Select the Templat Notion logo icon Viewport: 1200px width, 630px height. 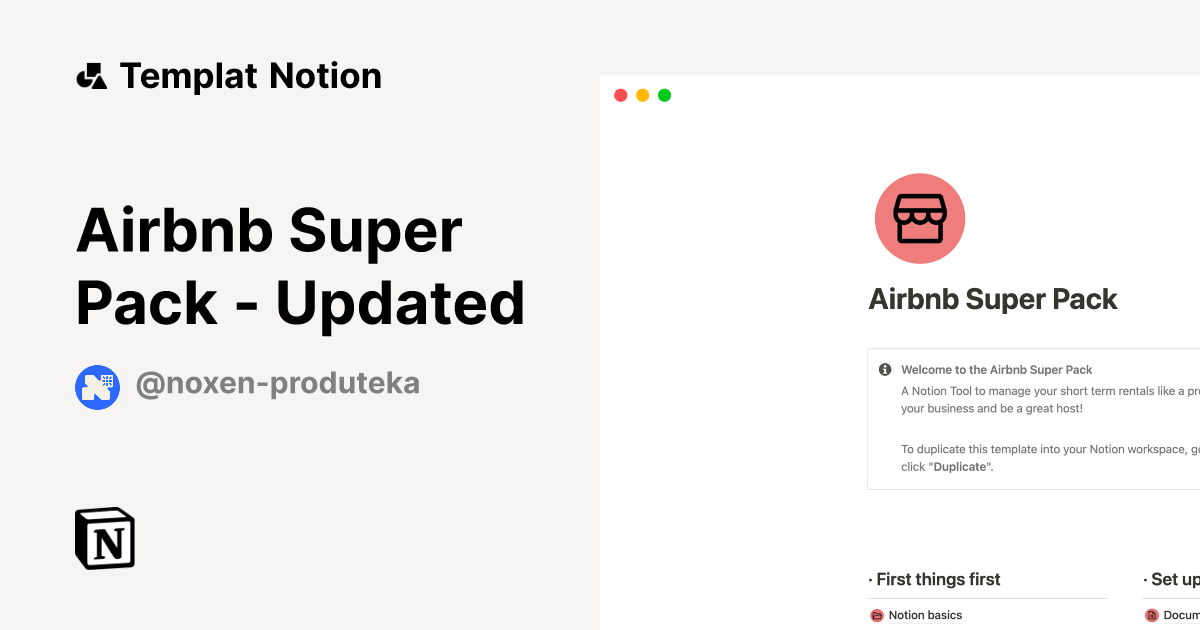click(92, 75)
